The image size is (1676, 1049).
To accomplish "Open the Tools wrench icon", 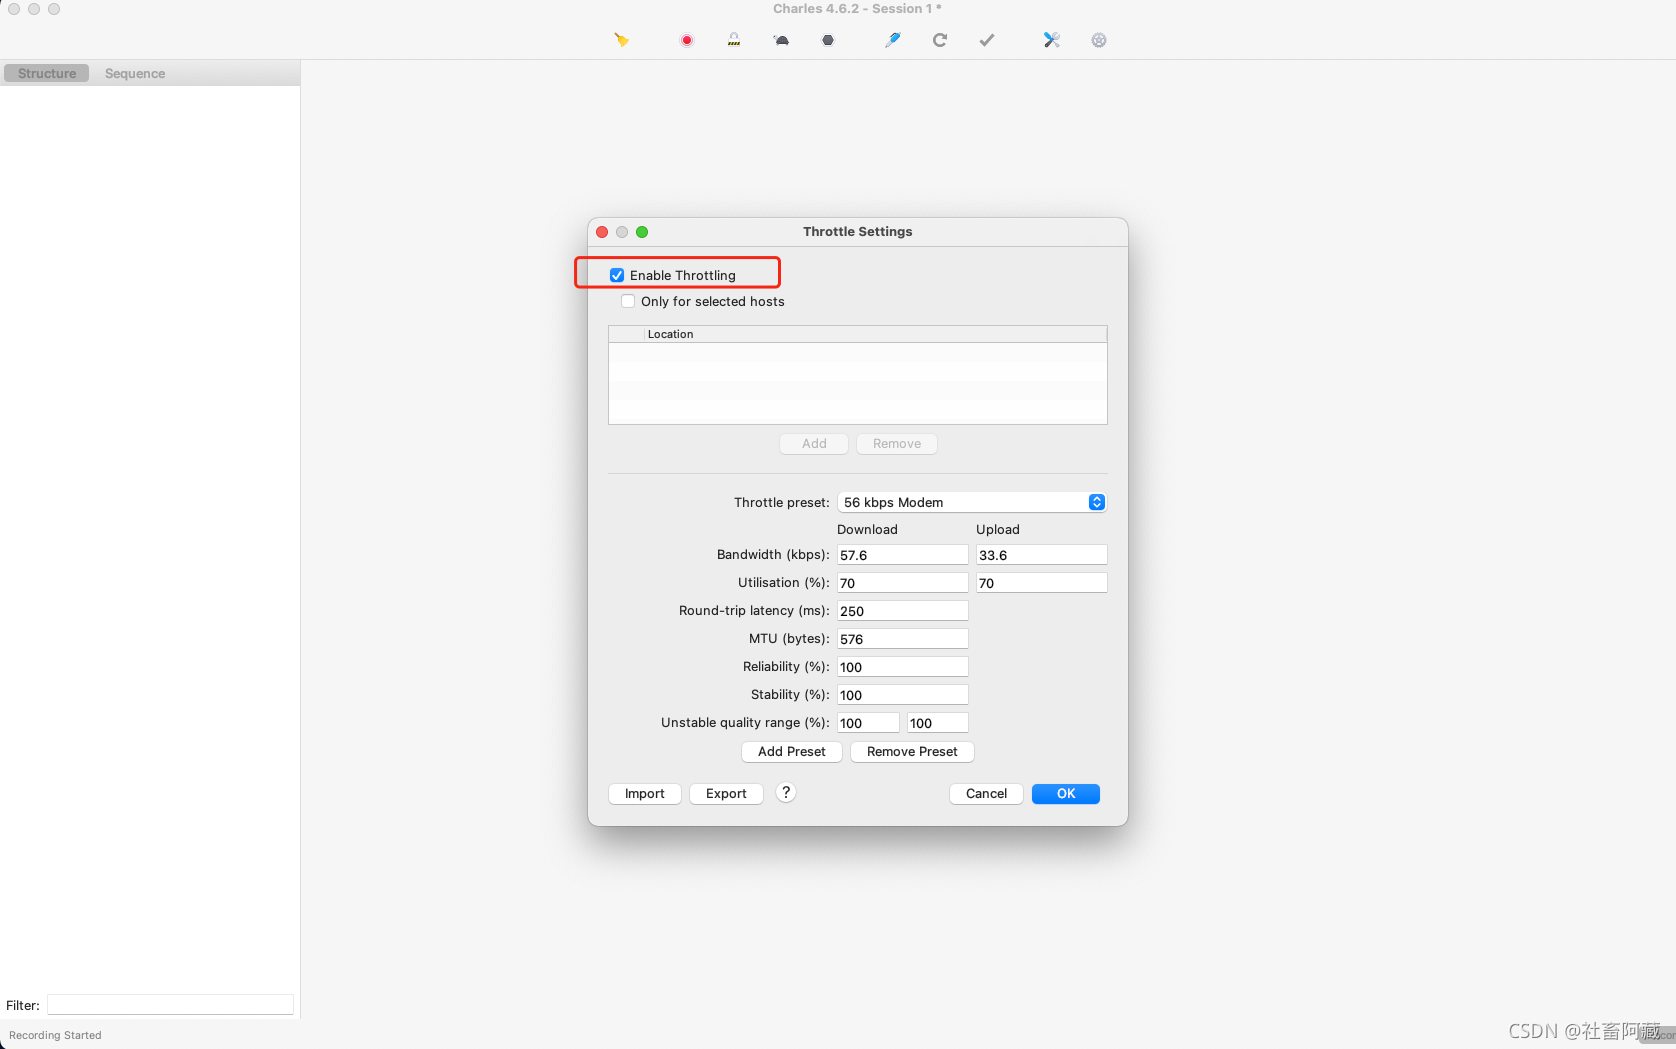I will 1052,40.
